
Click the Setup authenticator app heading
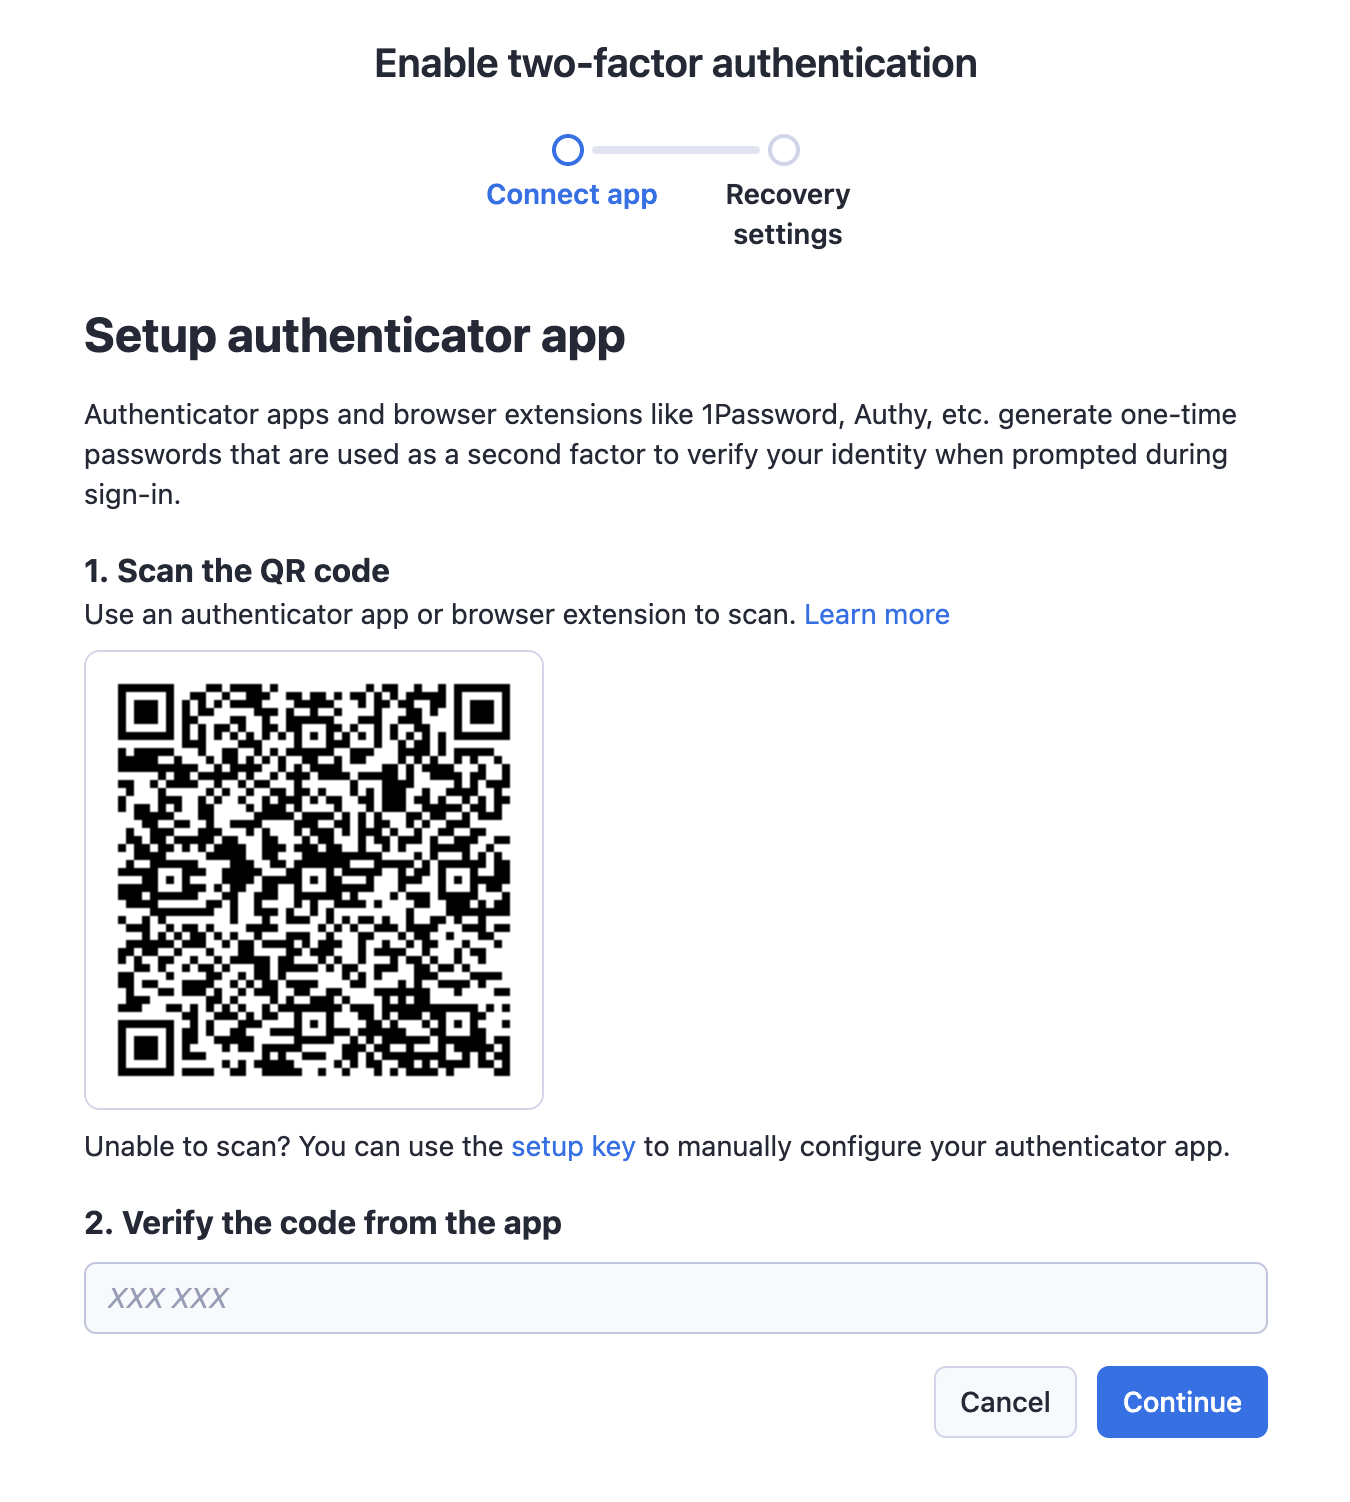point(354,336)
